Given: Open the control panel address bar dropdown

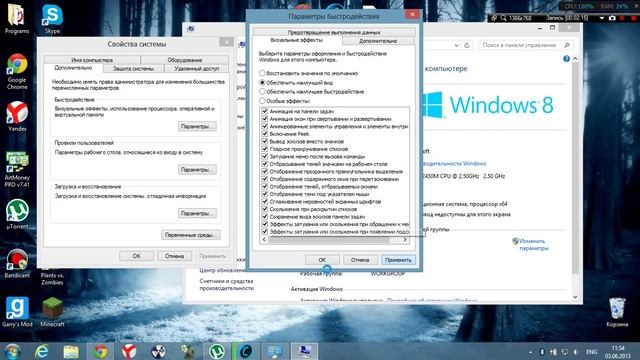Looking at the screenshot, I should click(456, 45).
